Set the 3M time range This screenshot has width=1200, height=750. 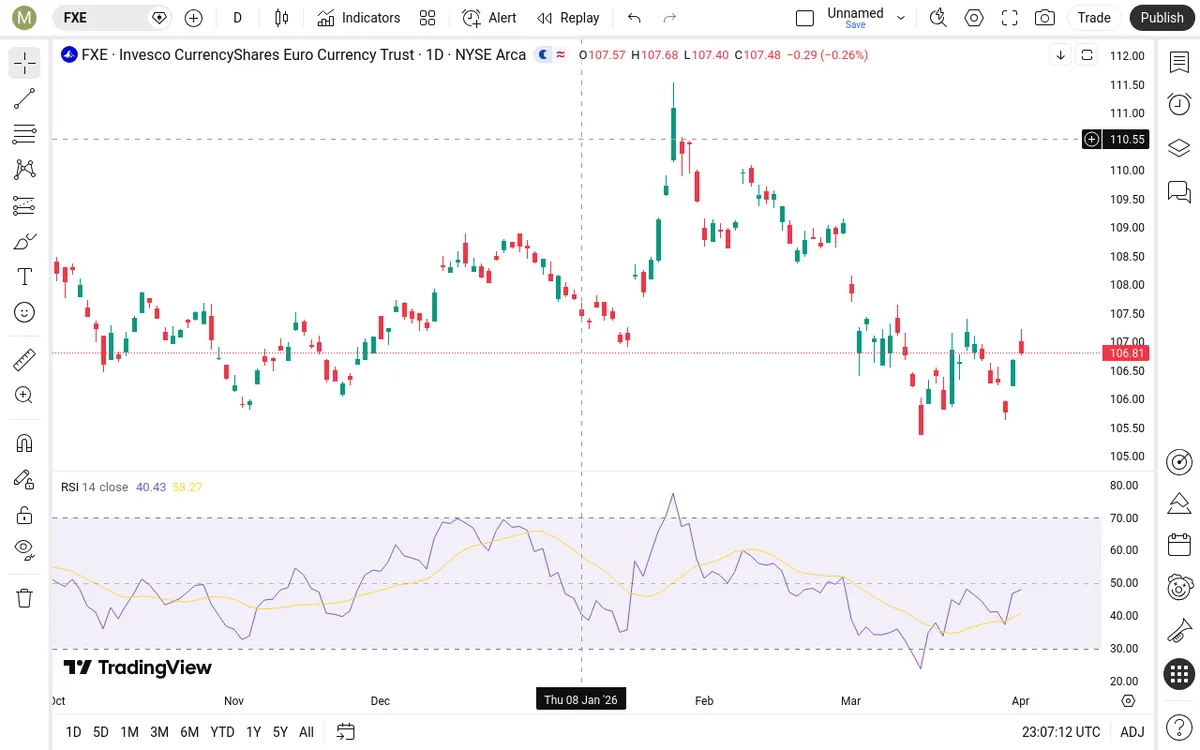[x=159, y=732]
